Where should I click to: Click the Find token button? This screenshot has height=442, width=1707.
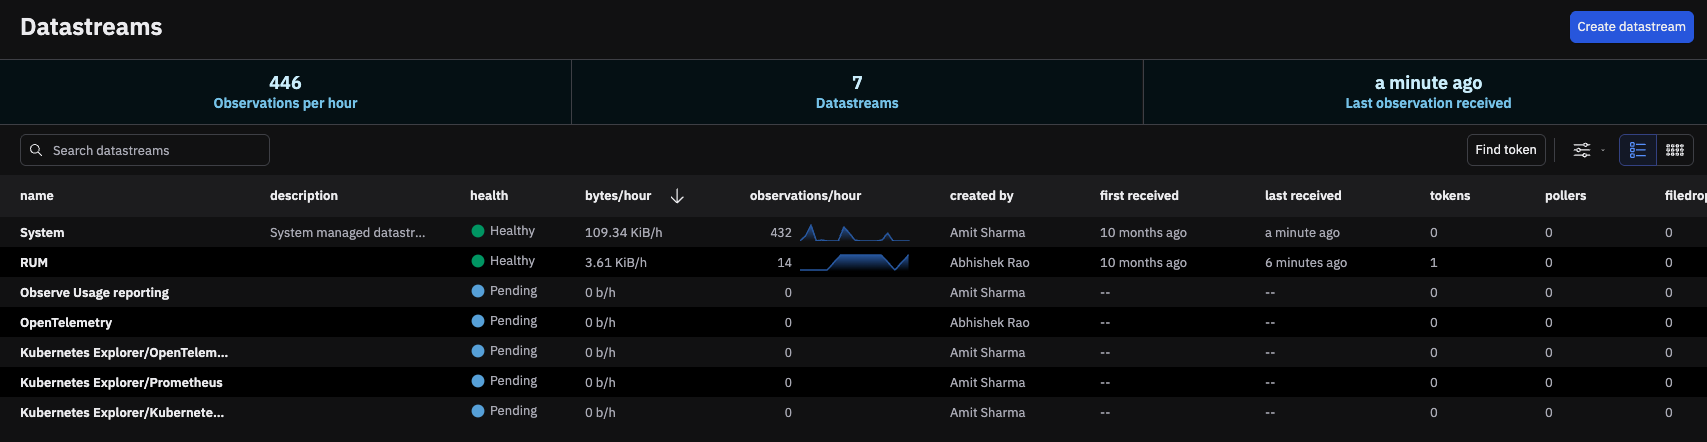pos(1505,150)
